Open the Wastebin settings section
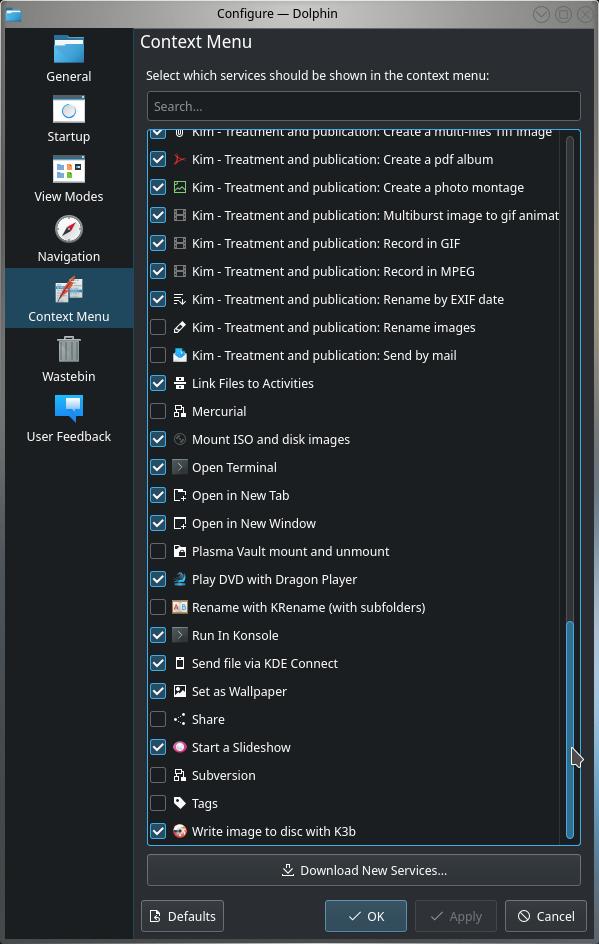Image resolution: width=599 pixels, height=944 pixels. [x=69, y=359]
